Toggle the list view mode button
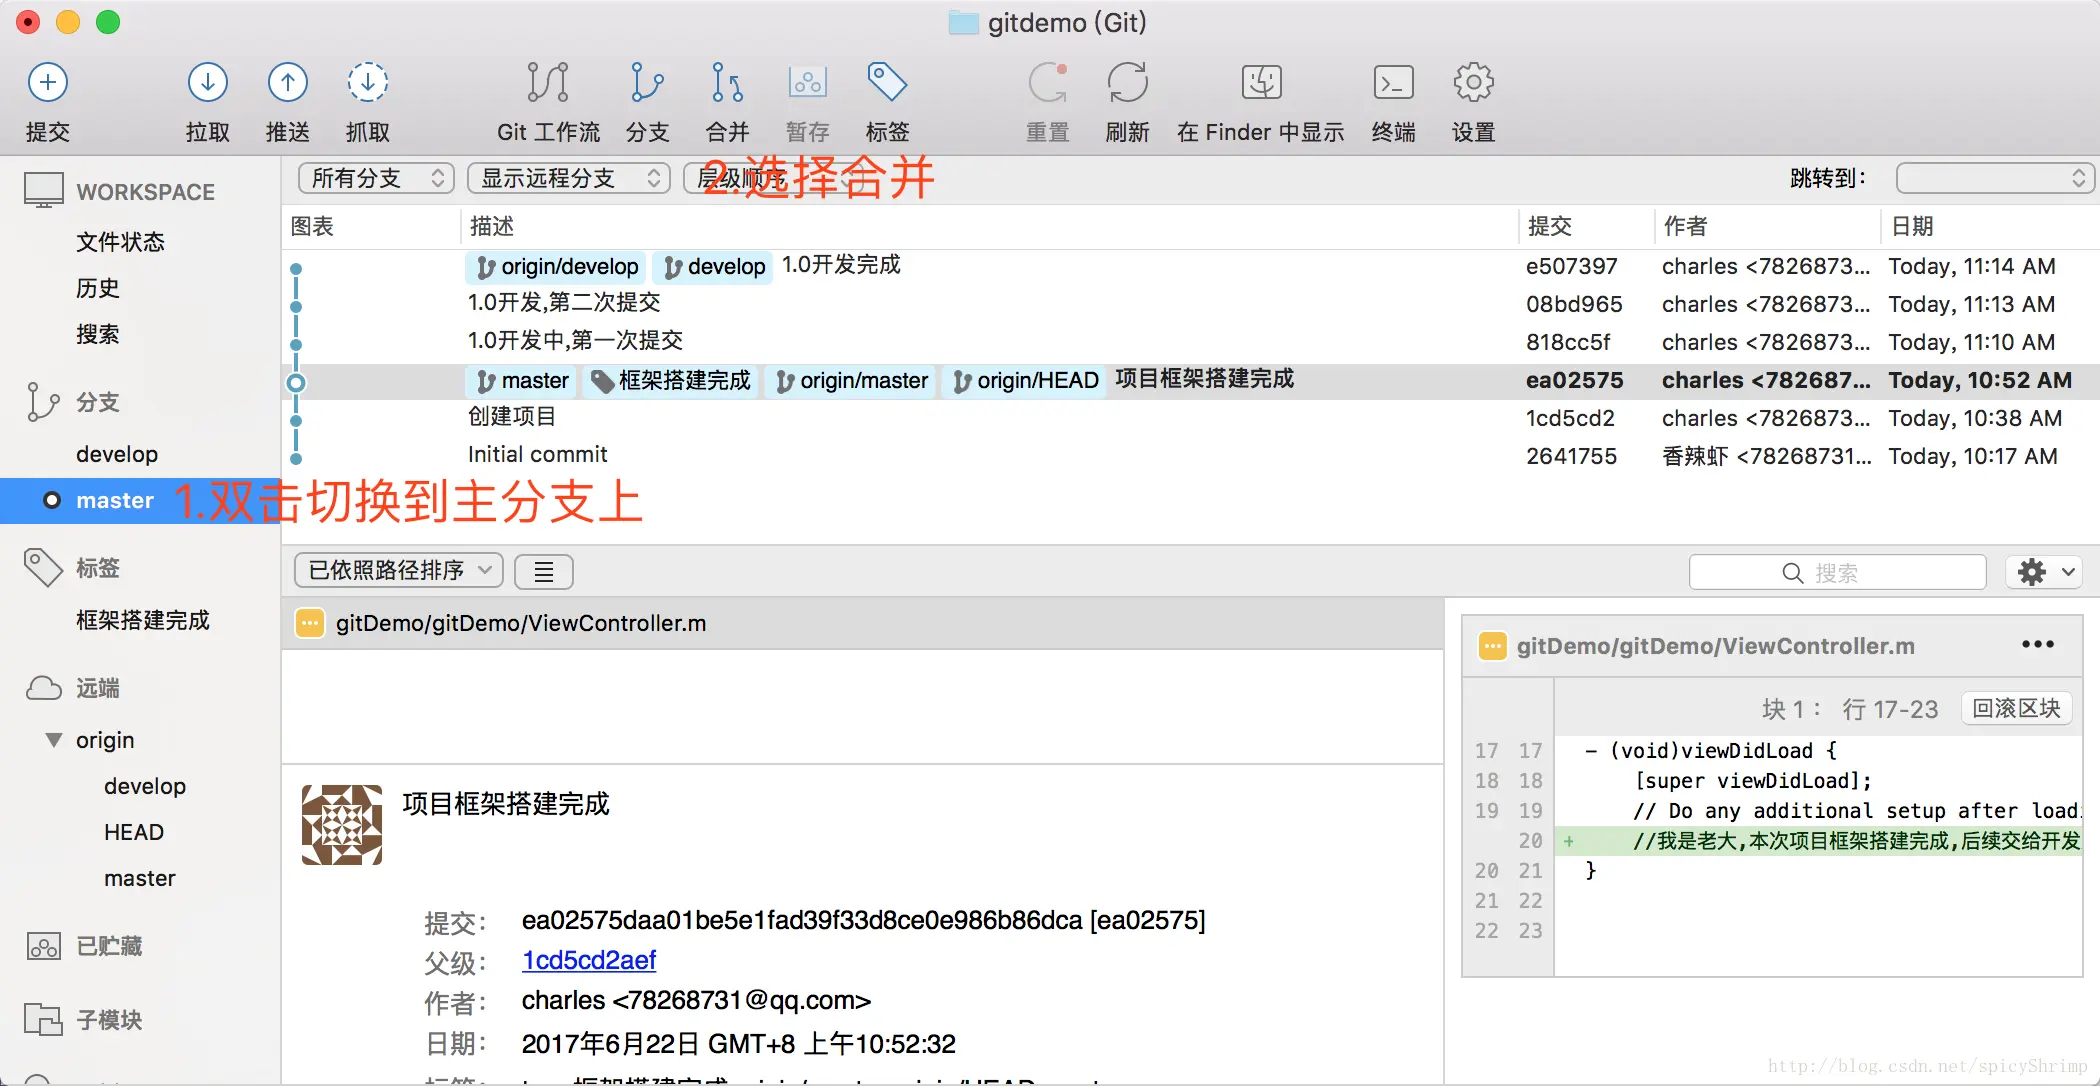The image size is (2100, 1086). [x=543, y=572]
